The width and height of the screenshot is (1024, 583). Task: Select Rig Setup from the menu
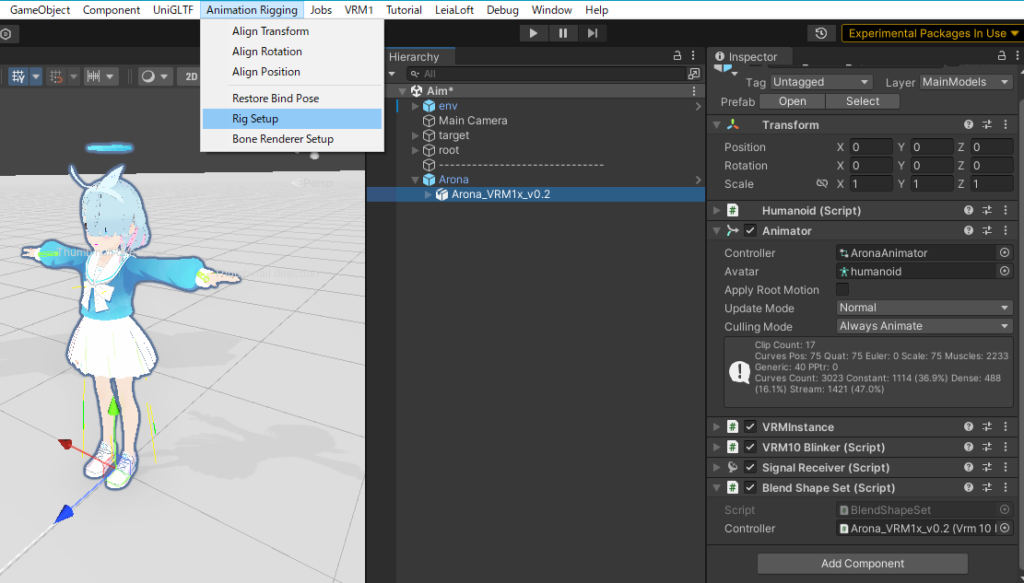(x=255, y=118)
